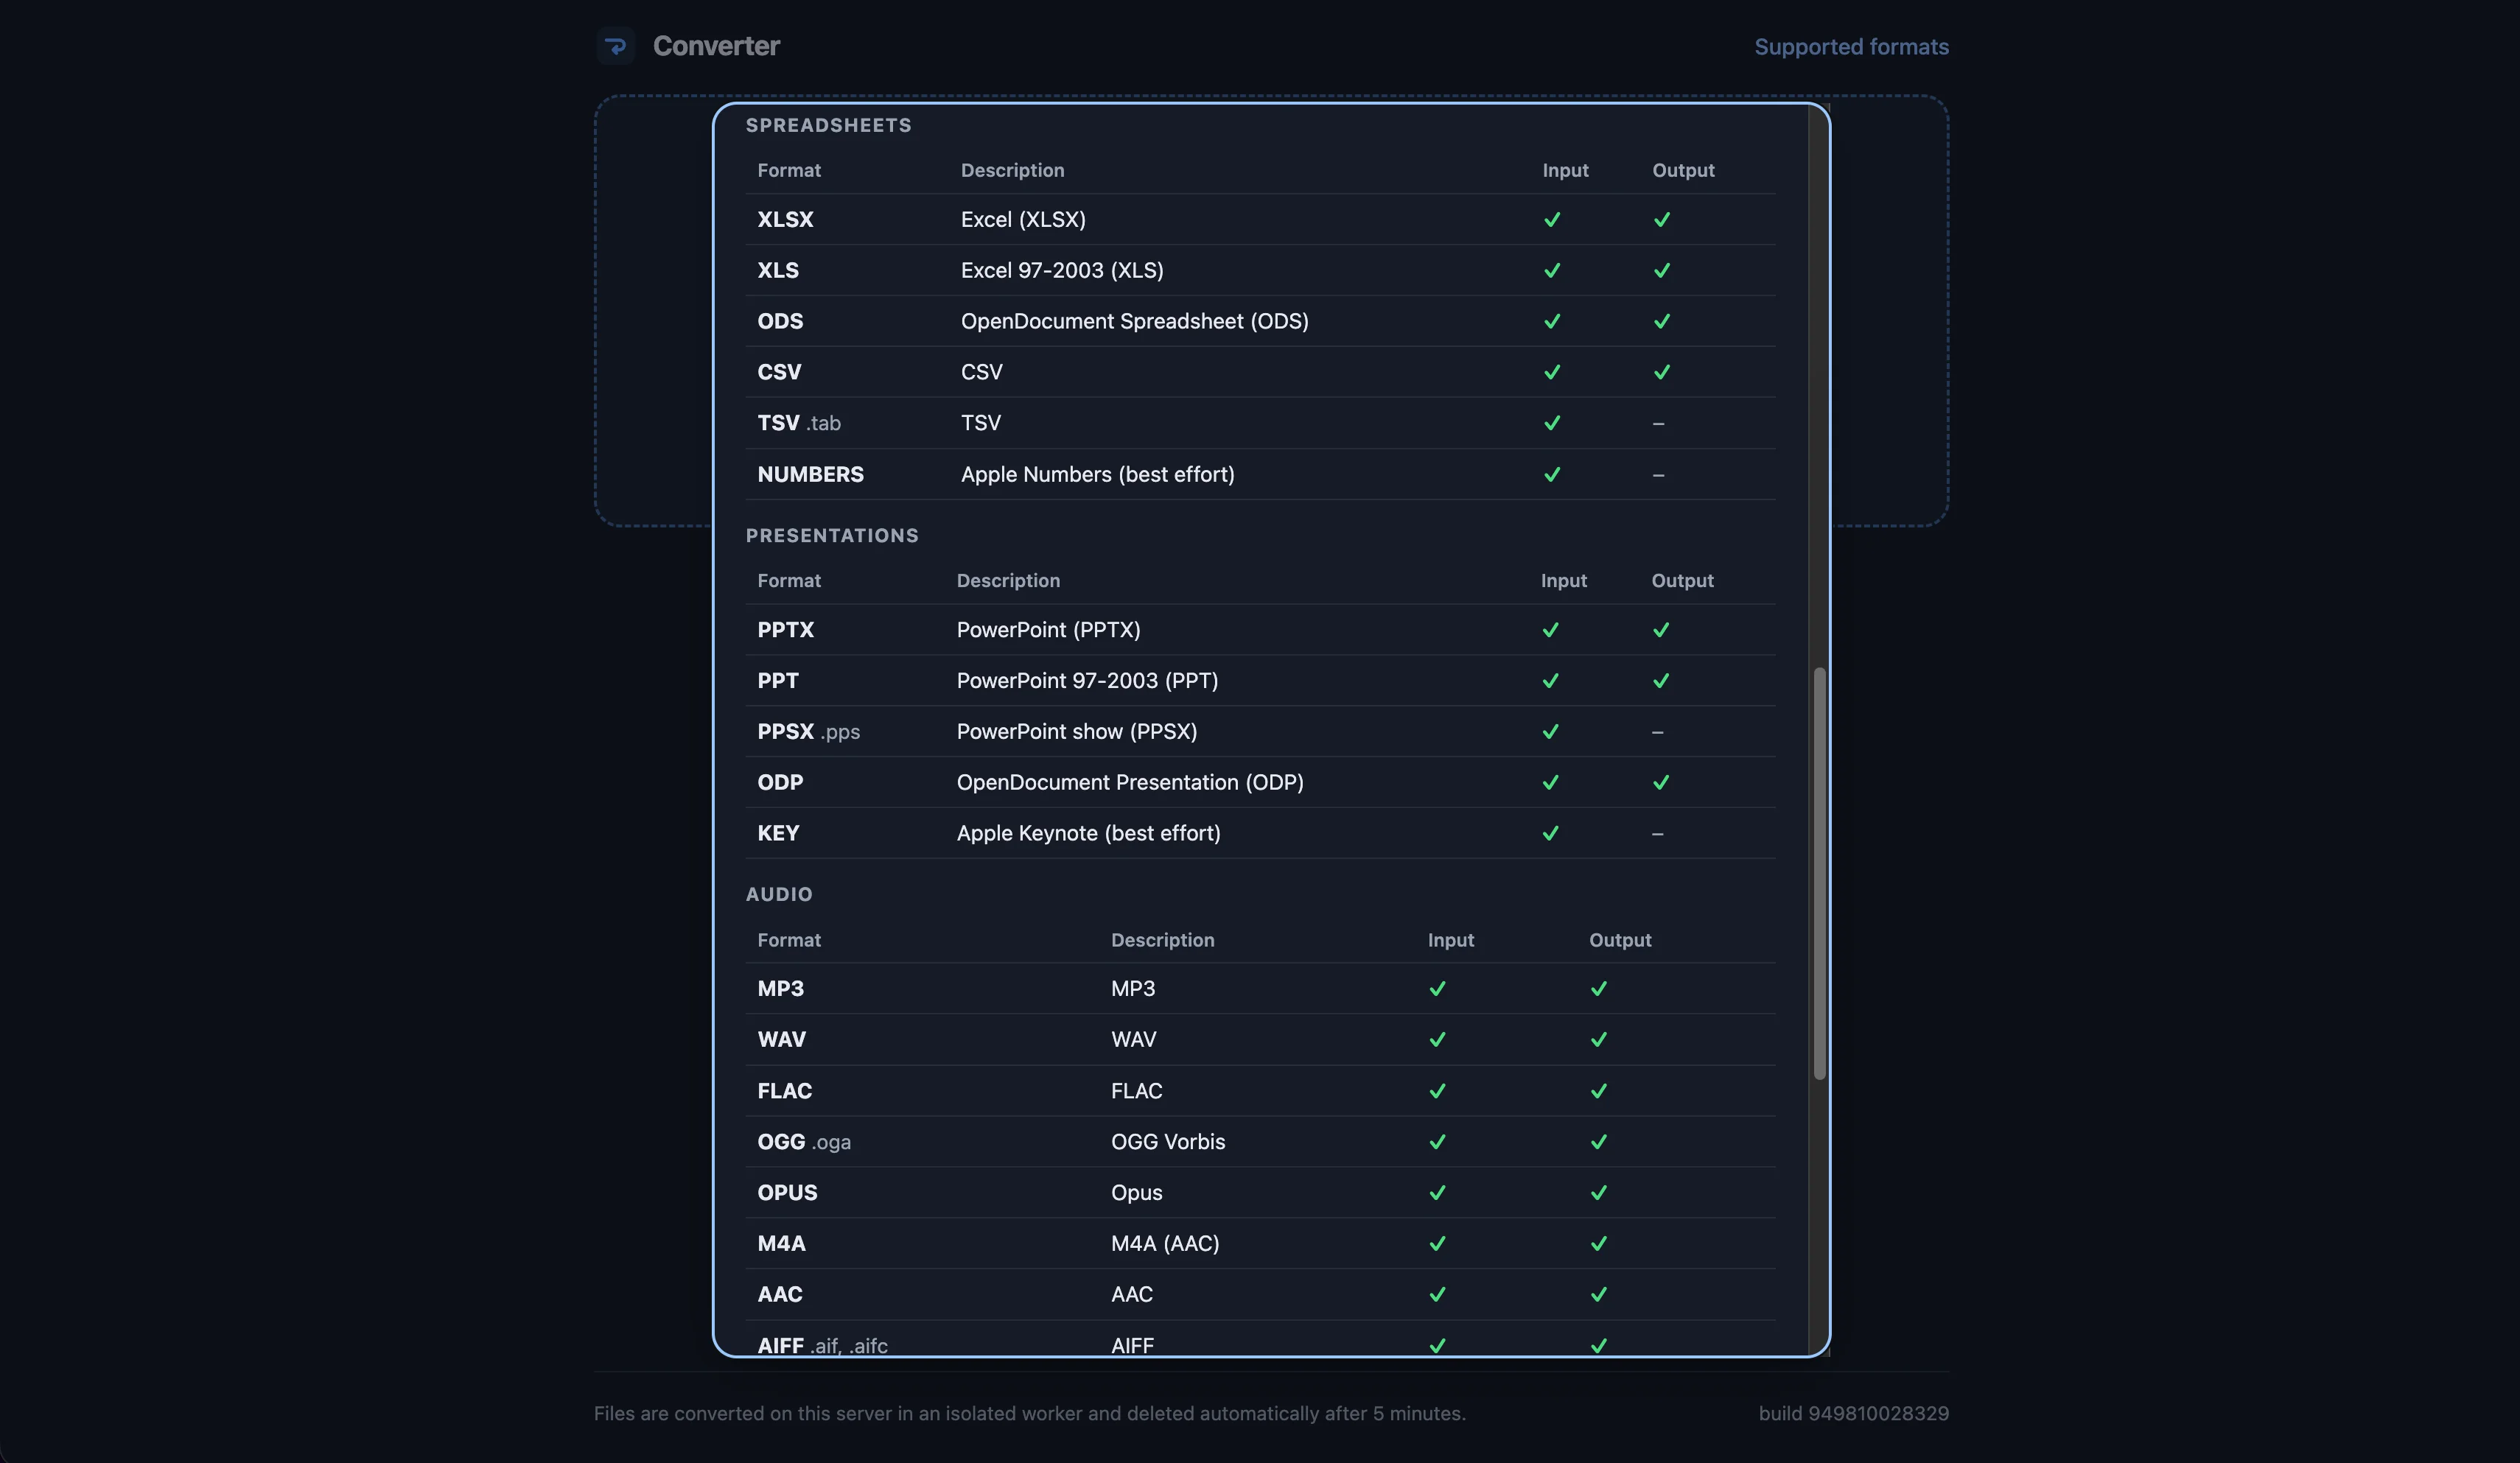Click the PPSX input checkmark
The height and width of the screenshot is (1463, 2520).
[x=1550, y=732]
